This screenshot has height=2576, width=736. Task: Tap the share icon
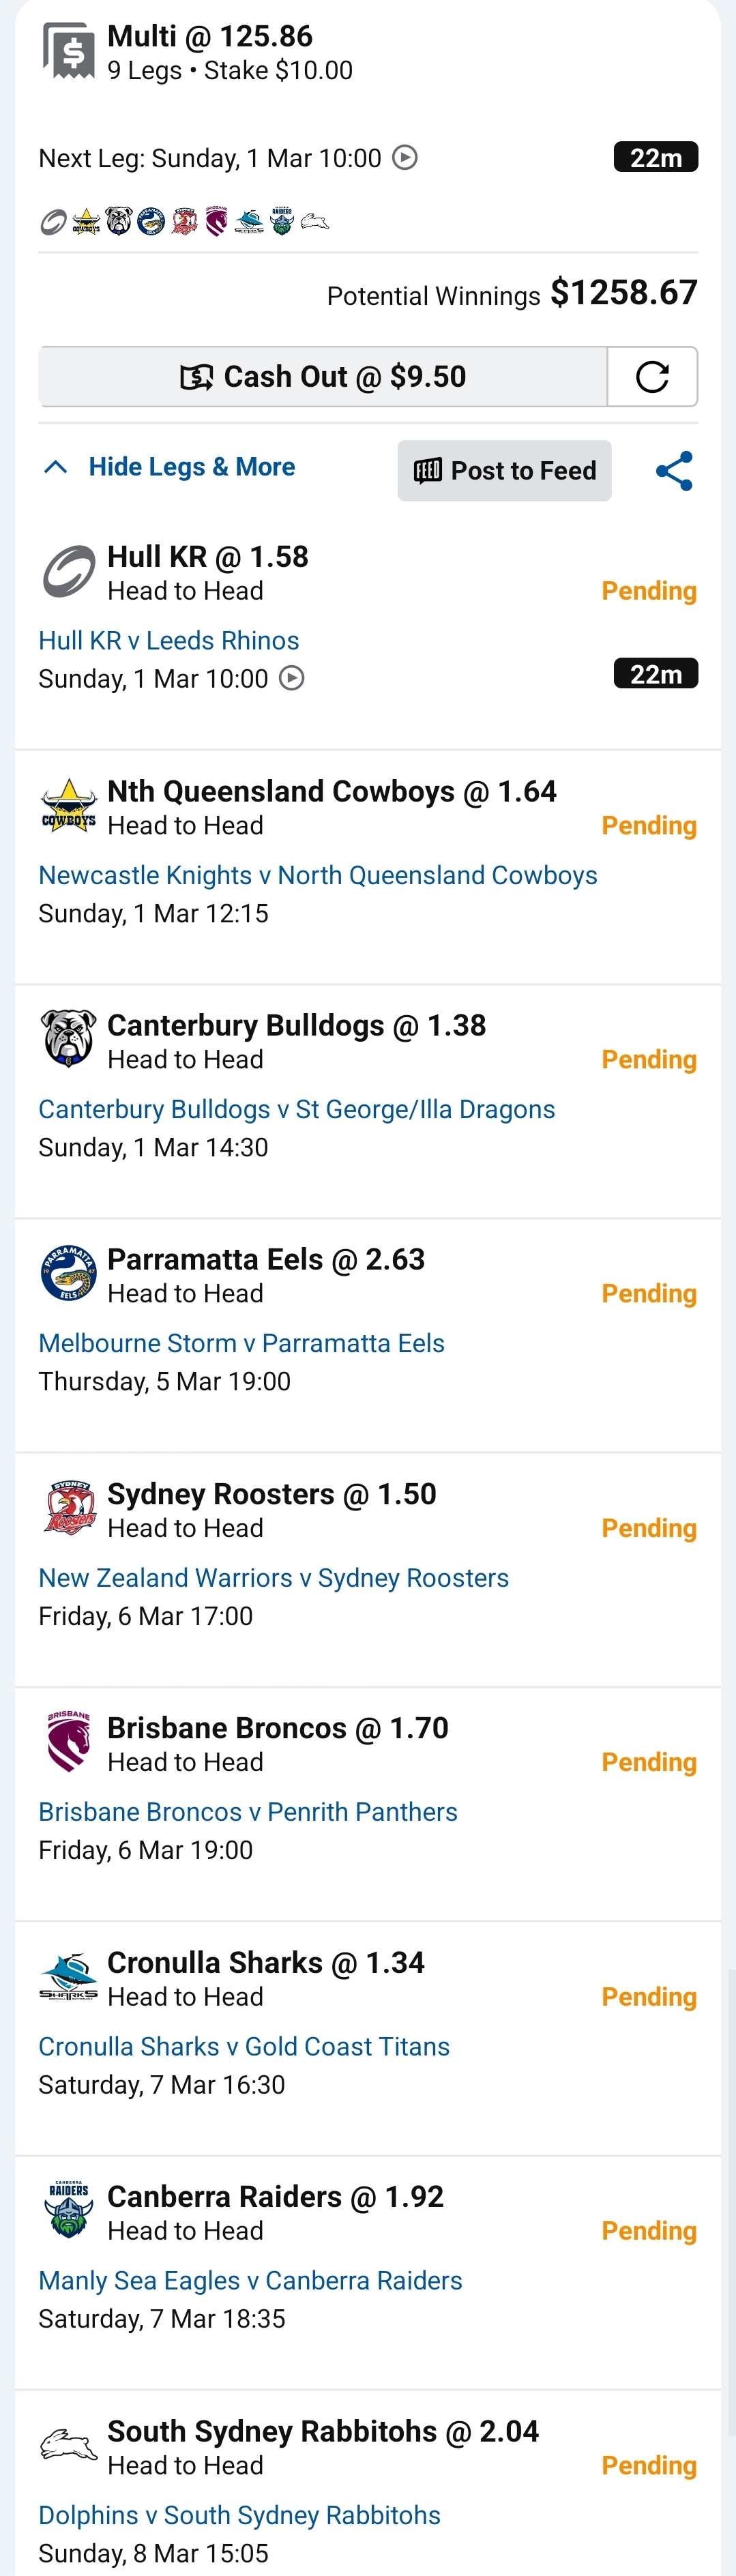pos(674,471)
